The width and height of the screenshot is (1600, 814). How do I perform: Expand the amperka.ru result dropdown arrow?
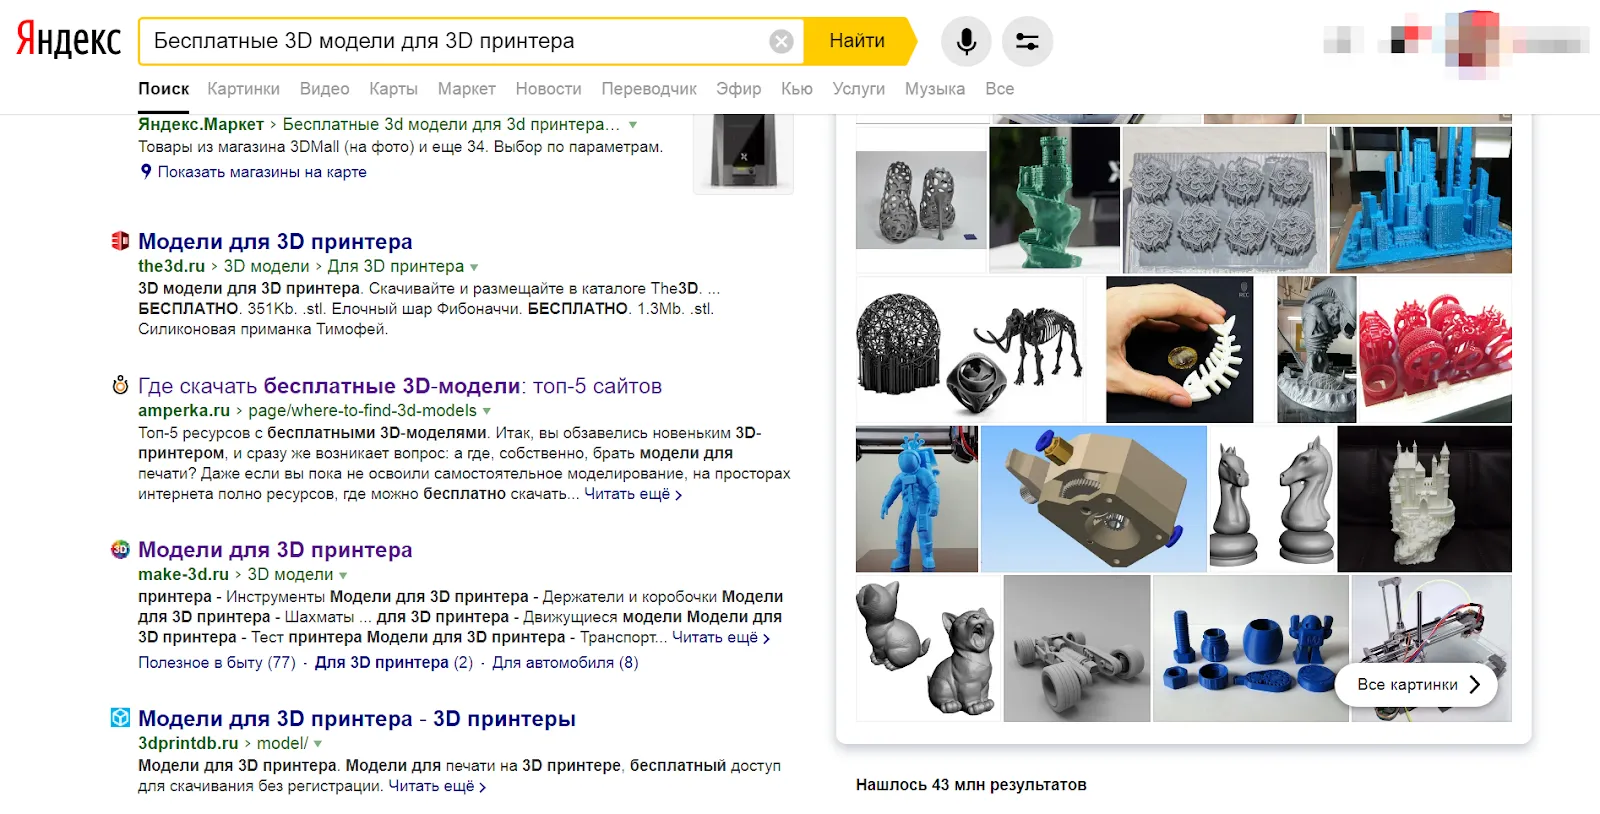pyautogui.click(x=487, y=411)
